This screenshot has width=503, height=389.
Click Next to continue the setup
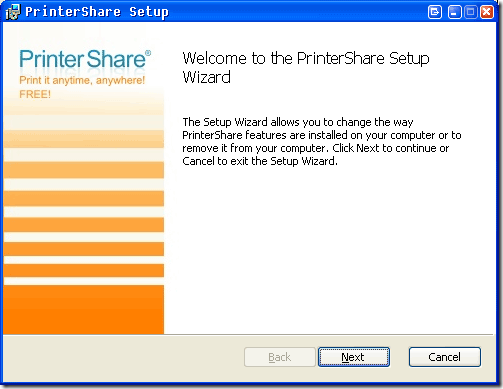354,357
